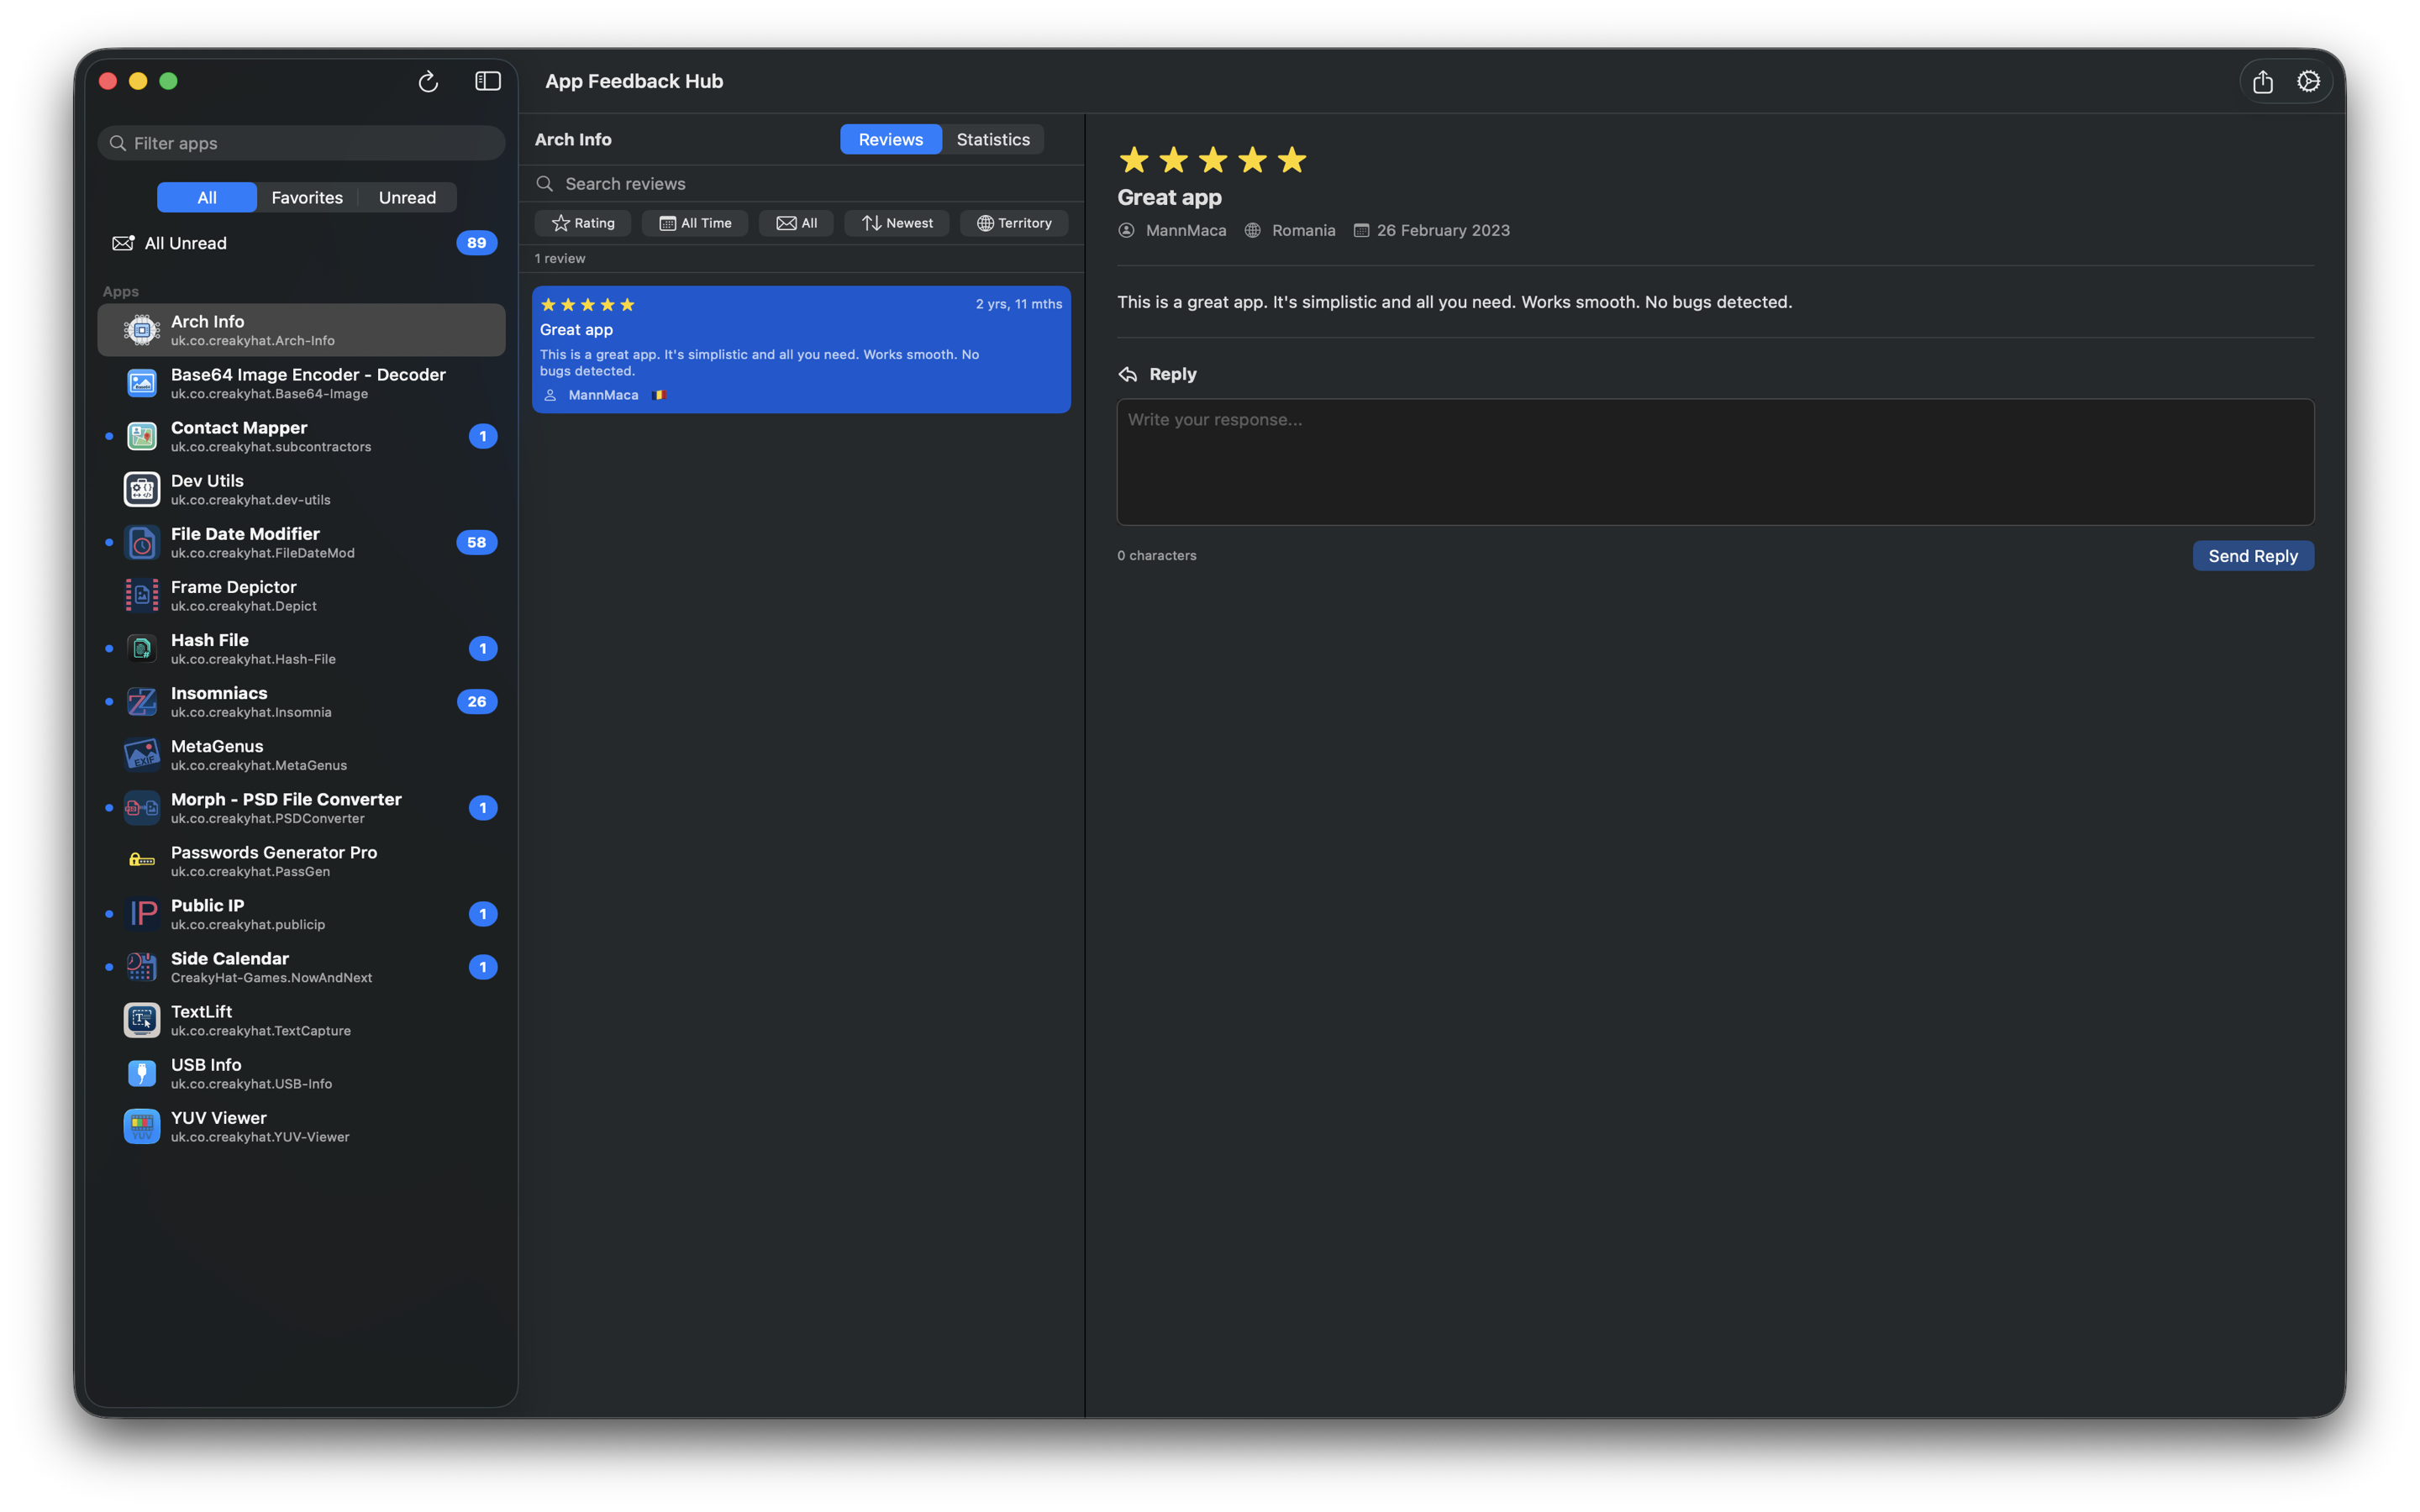The width and height of the screenshot is (2420, 1512).
Task: Open All Unread messages
Action: coord(184,243)
